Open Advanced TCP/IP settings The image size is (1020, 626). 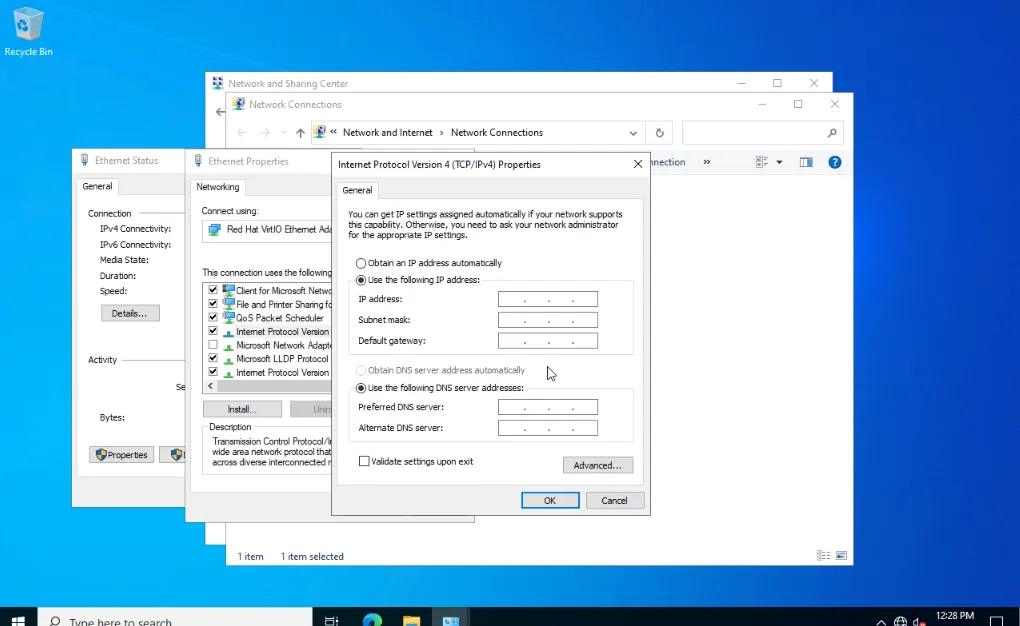coord(597,465)
